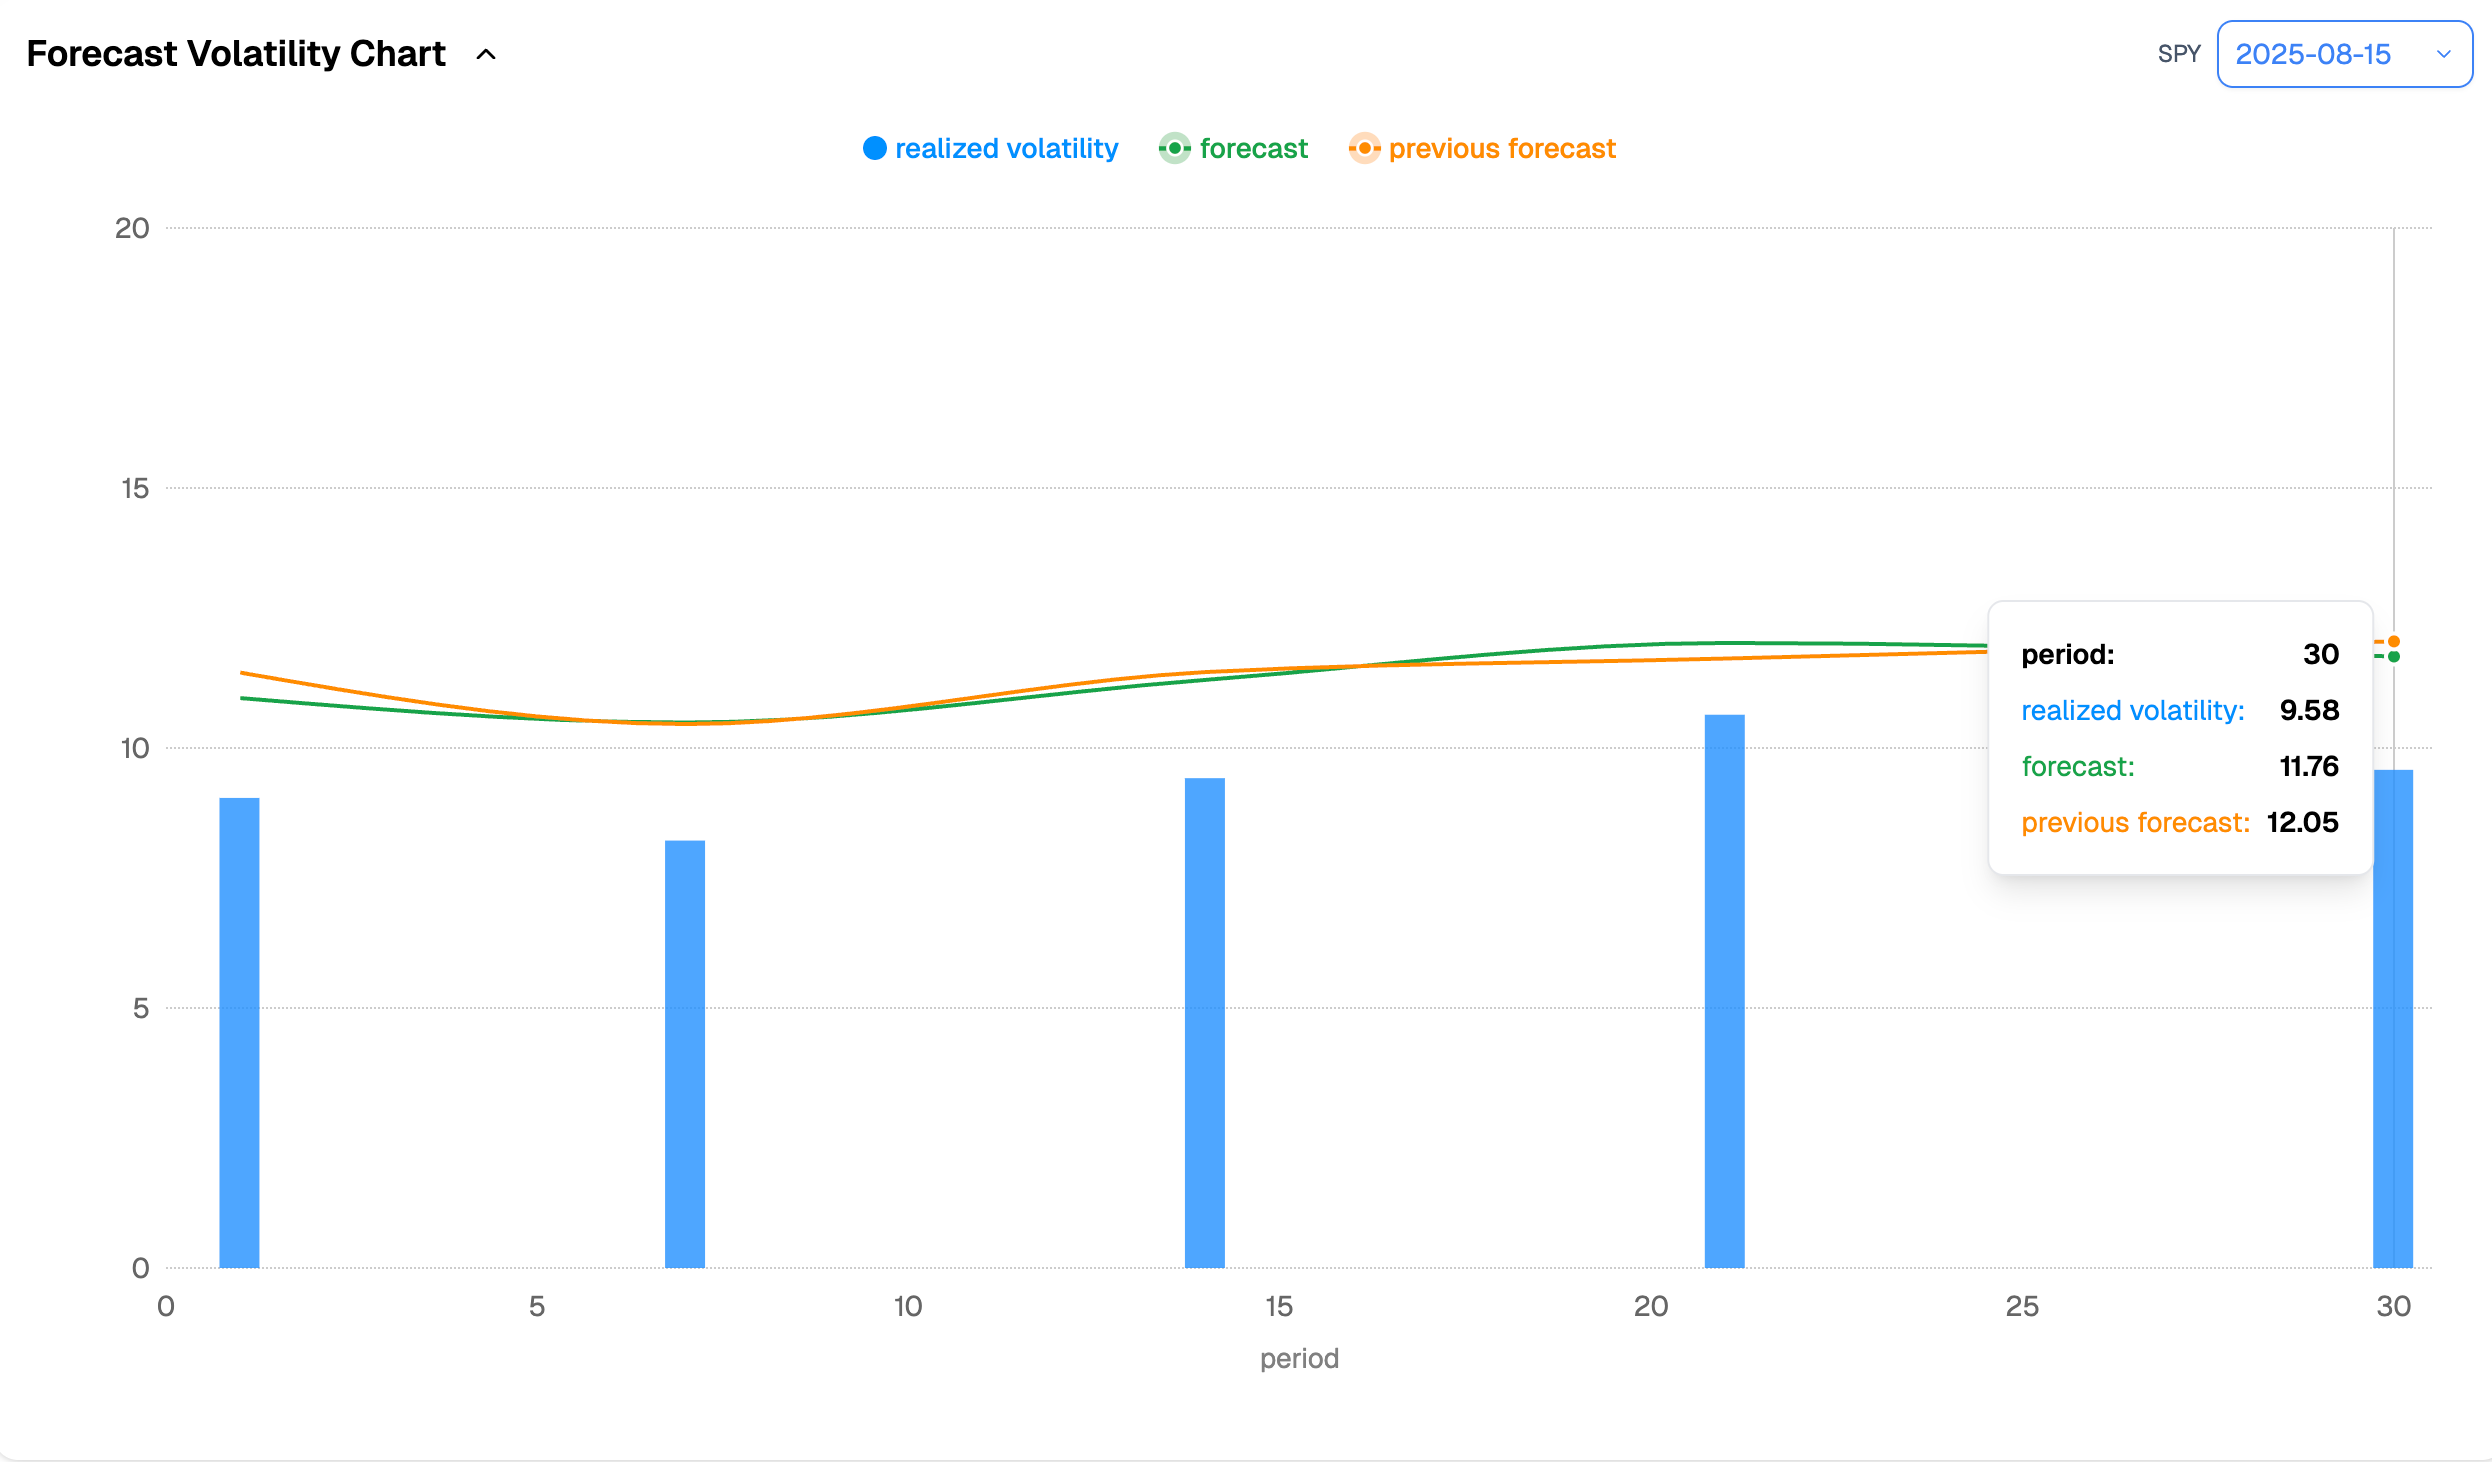Click the green forecast legend marker

point(1174,148)
